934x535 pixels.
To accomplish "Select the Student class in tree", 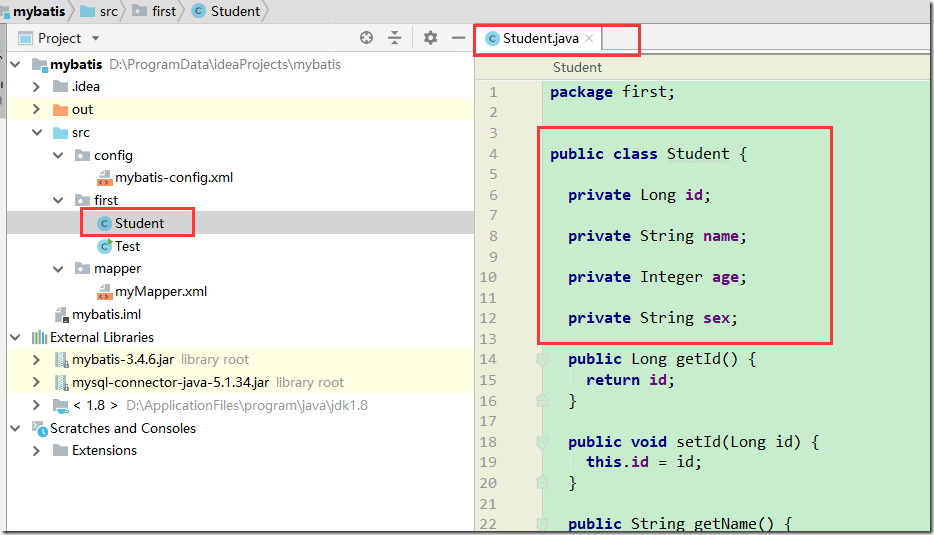I will [139, 223].
